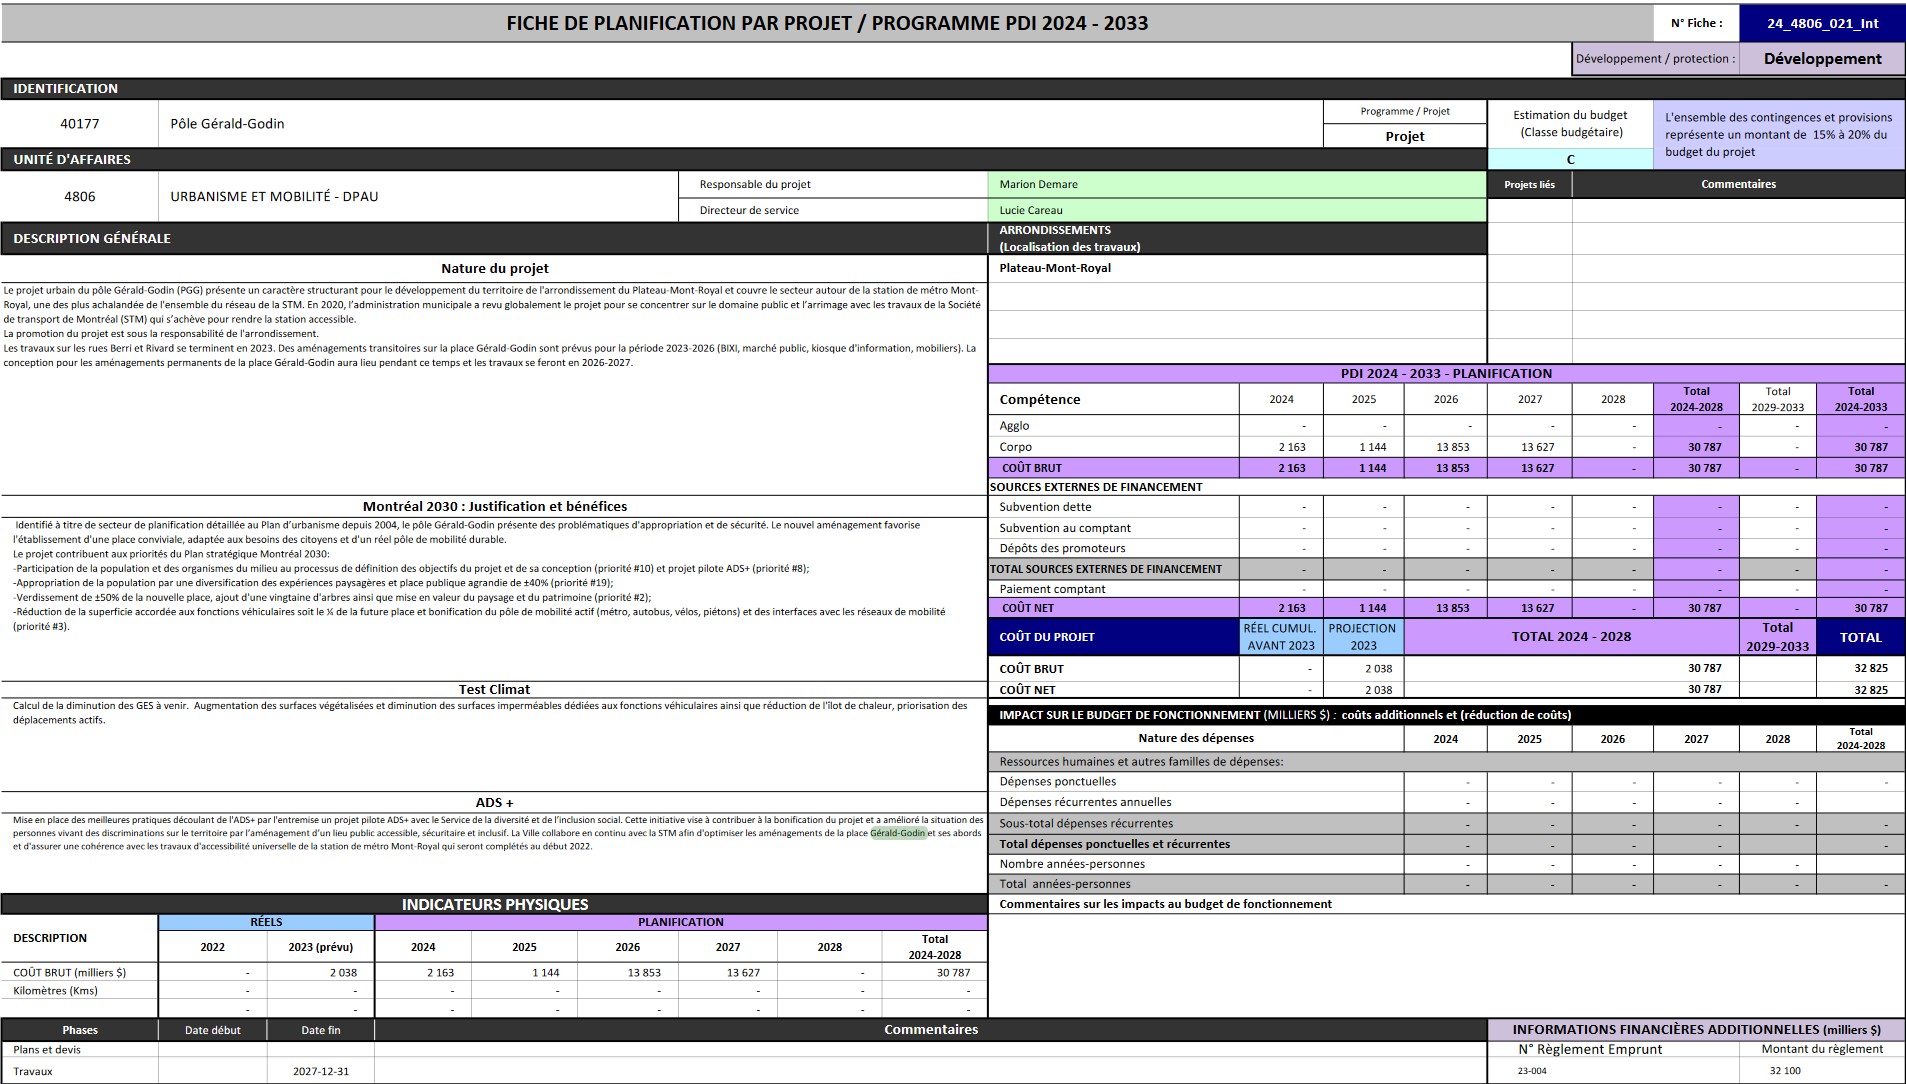1906x1084 pixels.
Task: Select the PROJECTION 2023 header cell
Action: pos(1363,637)
